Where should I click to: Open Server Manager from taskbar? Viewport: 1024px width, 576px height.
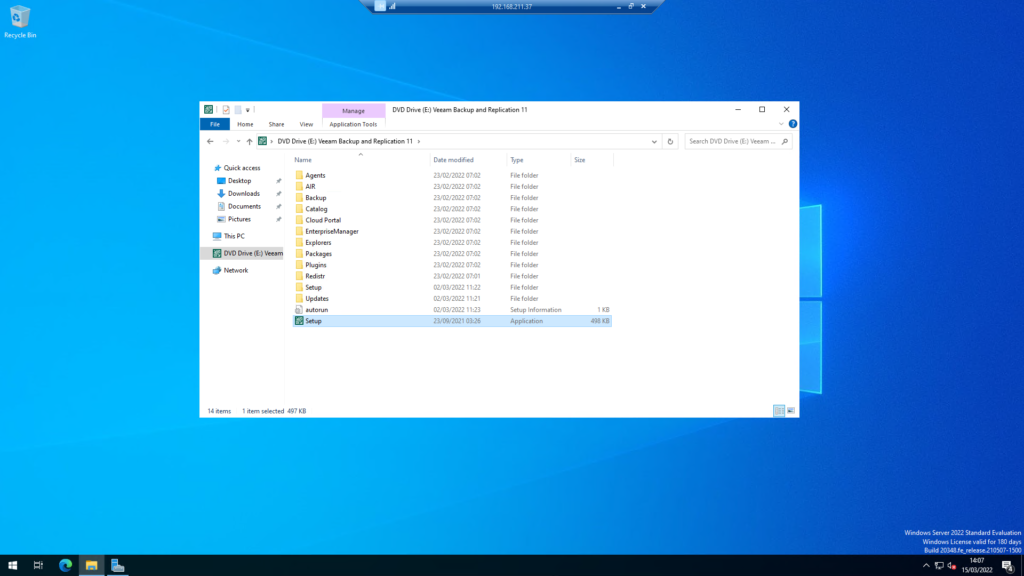118,566
